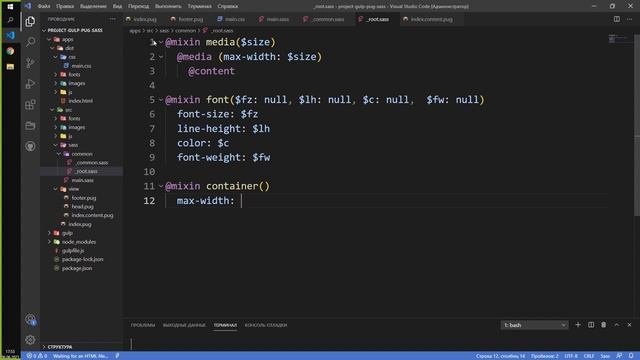
Task: Click the Windows taskbar search icon
Action: pyautogui.click(x=10, y=20)
